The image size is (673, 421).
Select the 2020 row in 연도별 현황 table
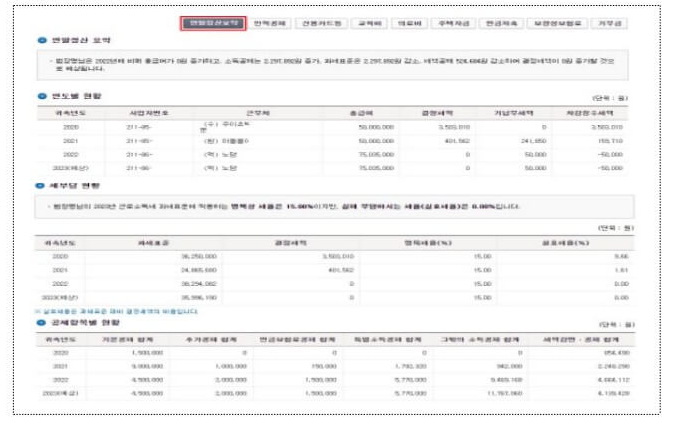coord(332,127)
